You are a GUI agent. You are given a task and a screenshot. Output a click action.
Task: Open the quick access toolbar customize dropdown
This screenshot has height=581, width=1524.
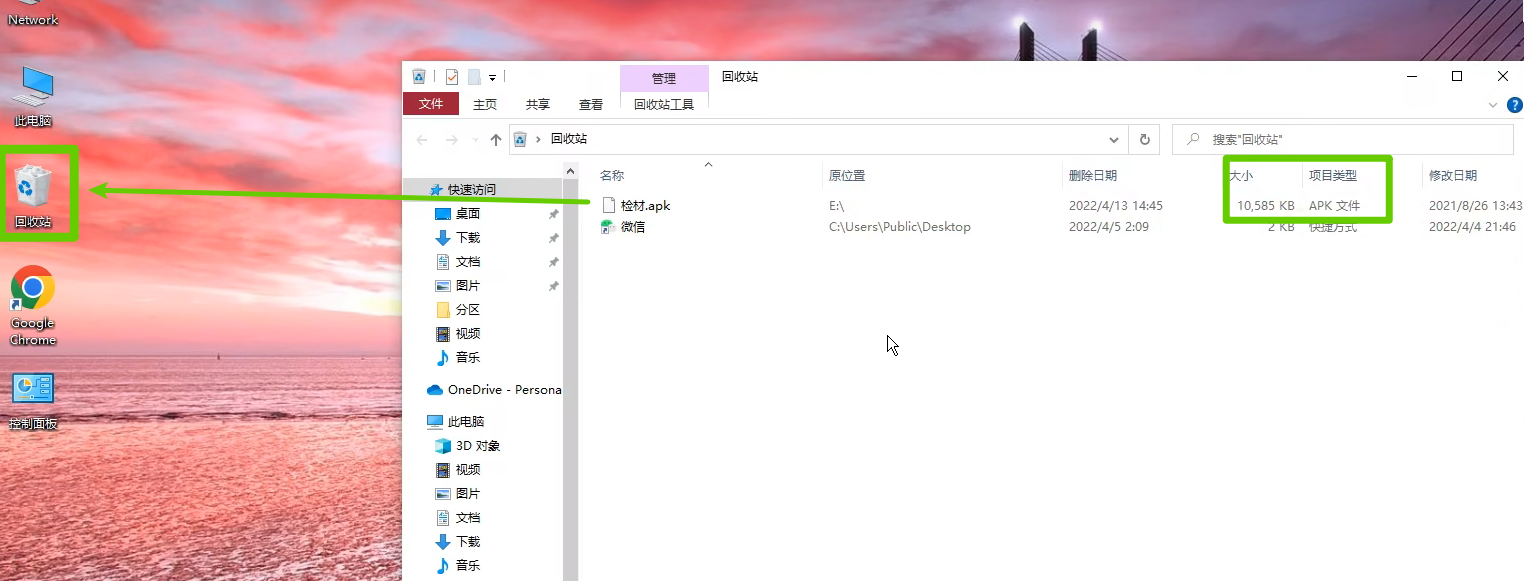(x=493, y=78)
